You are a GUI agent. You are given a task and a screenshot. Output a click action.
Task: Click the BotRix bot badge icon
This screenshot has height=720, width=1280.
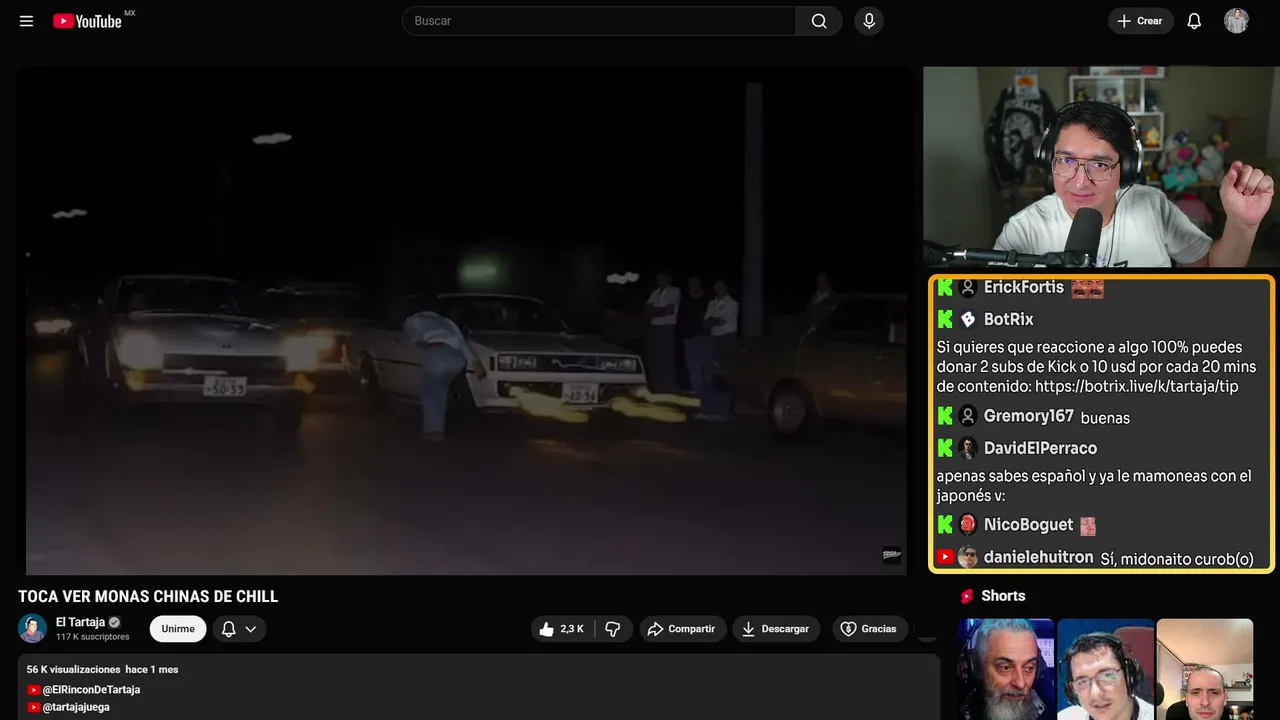tap(968, 320)
